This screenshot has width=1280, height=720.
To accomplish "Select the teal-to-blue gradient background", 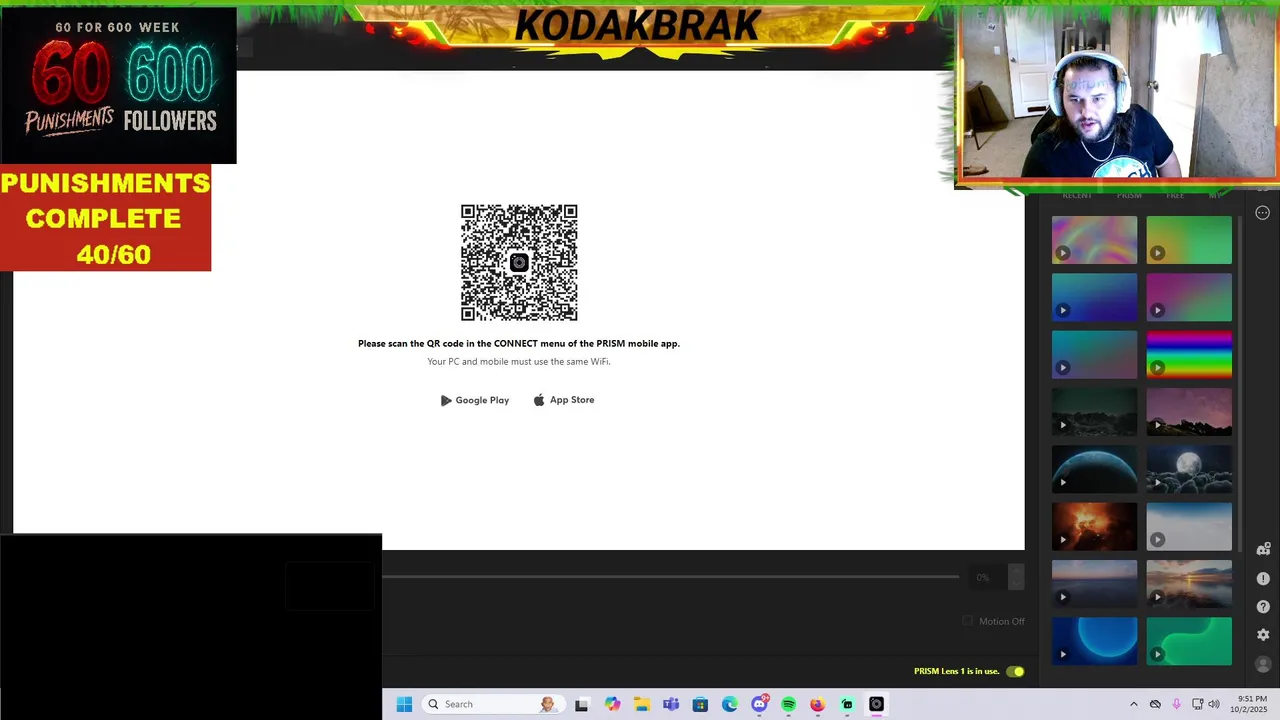I will pos(1094,297).
